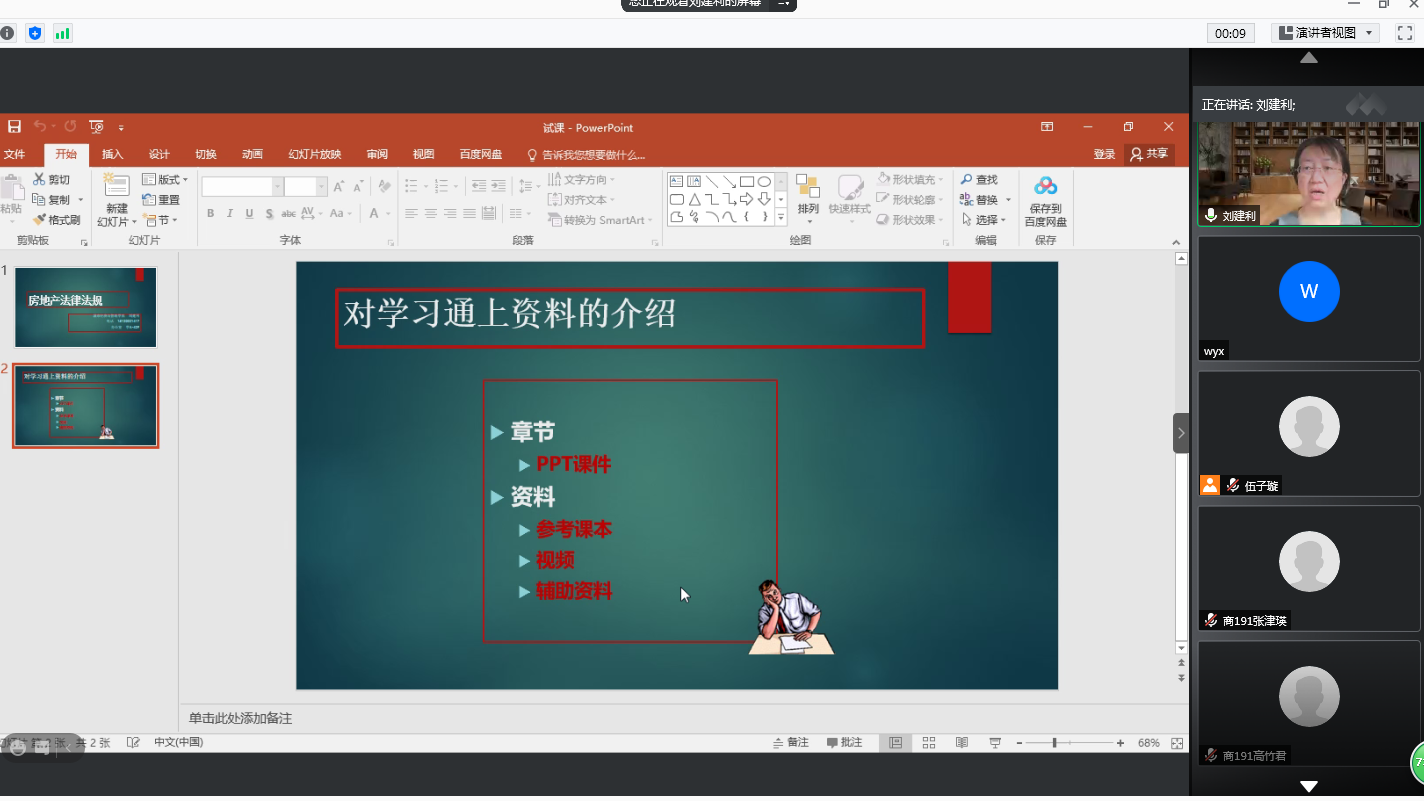Open the Arrange (排列) tool
The width and height of the screenshot is (1424, 801).
(807, 196)
